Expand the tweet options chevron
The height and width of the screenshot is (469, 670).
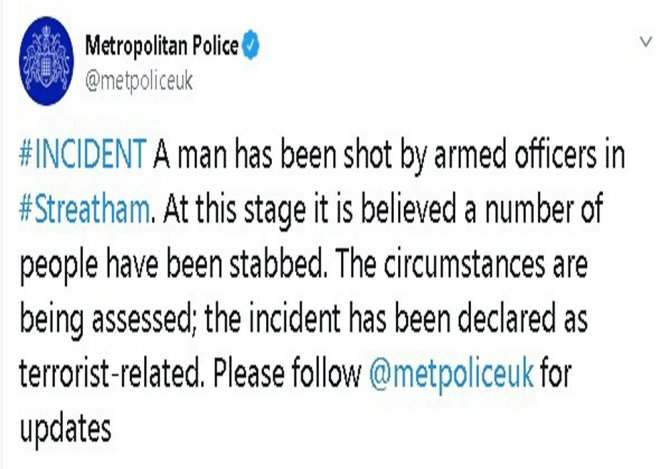(644, 44)
